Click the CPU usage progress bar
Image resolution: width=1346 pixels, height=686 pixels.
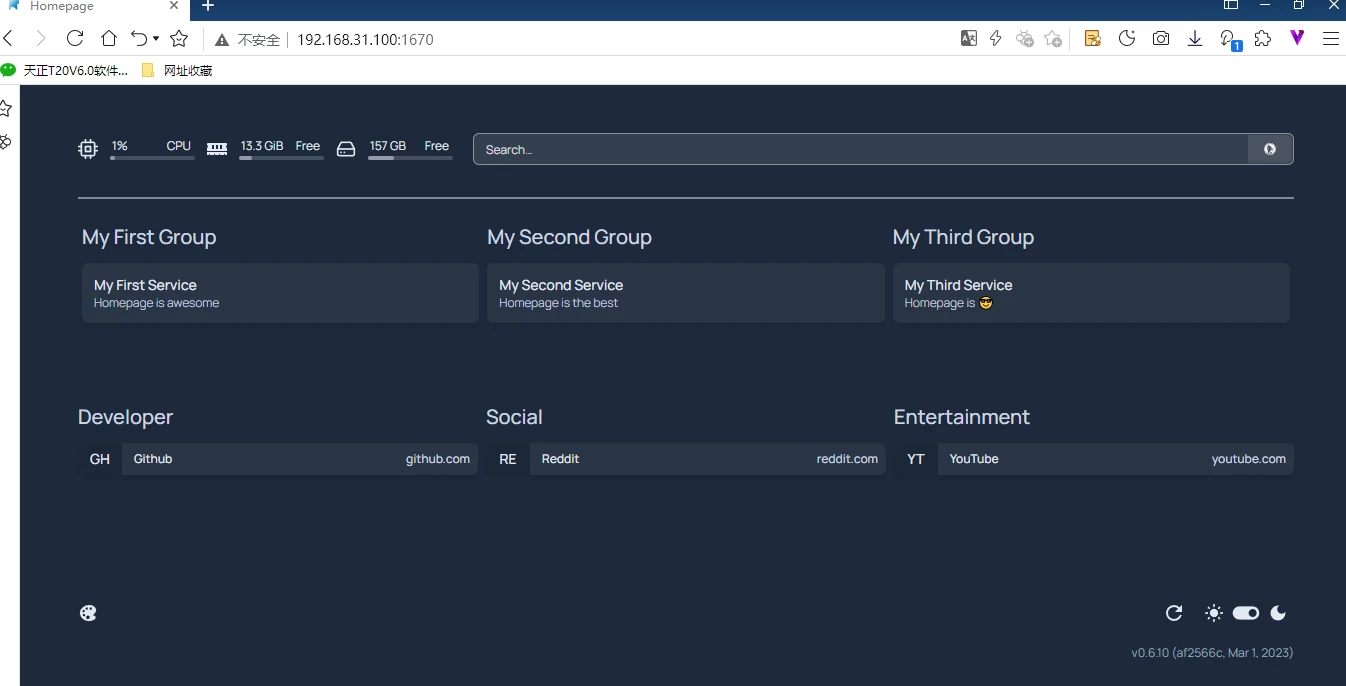tap(152, 158)
